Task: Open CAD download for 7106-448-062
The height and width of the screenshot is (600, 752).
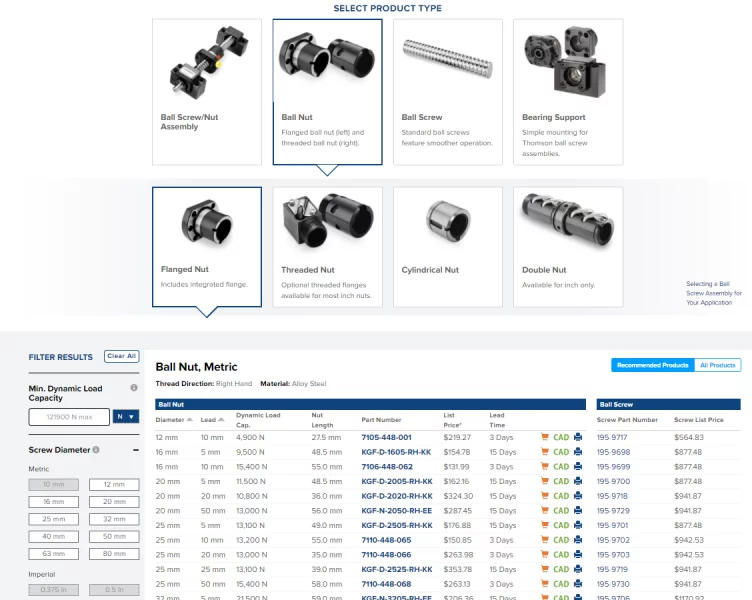Action: pyautogui.click(x=561, y=466)
